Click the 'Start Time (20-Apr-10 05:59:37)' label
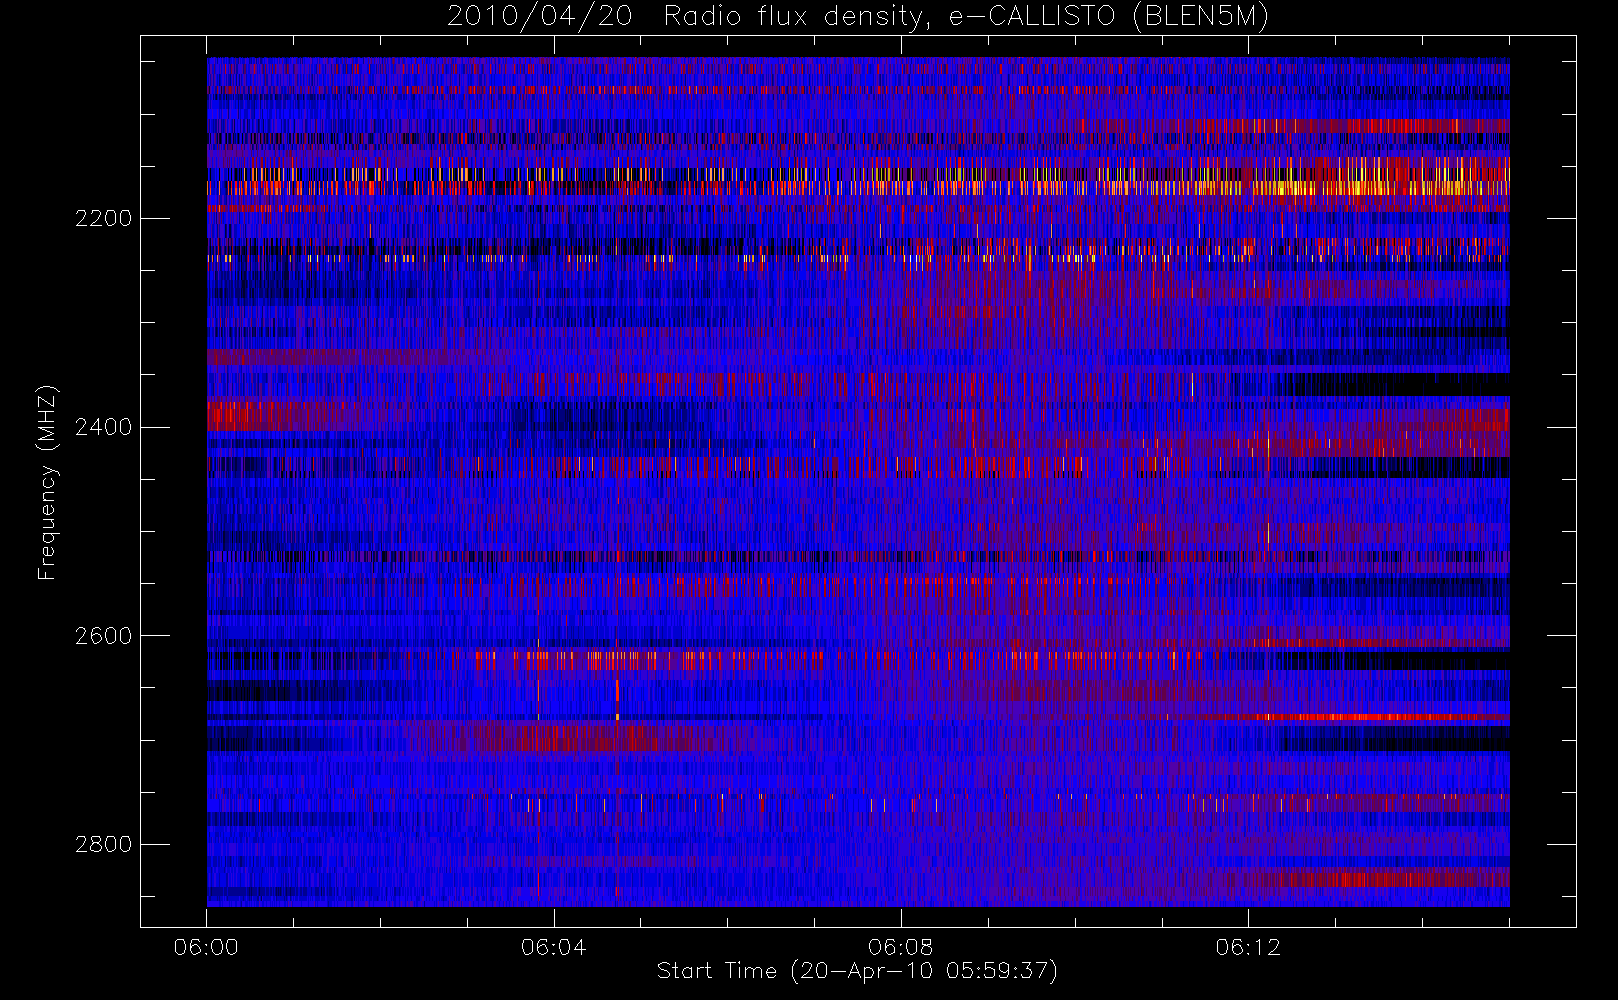This screenshot has width=1618, height=1000. tap(857, 971)
